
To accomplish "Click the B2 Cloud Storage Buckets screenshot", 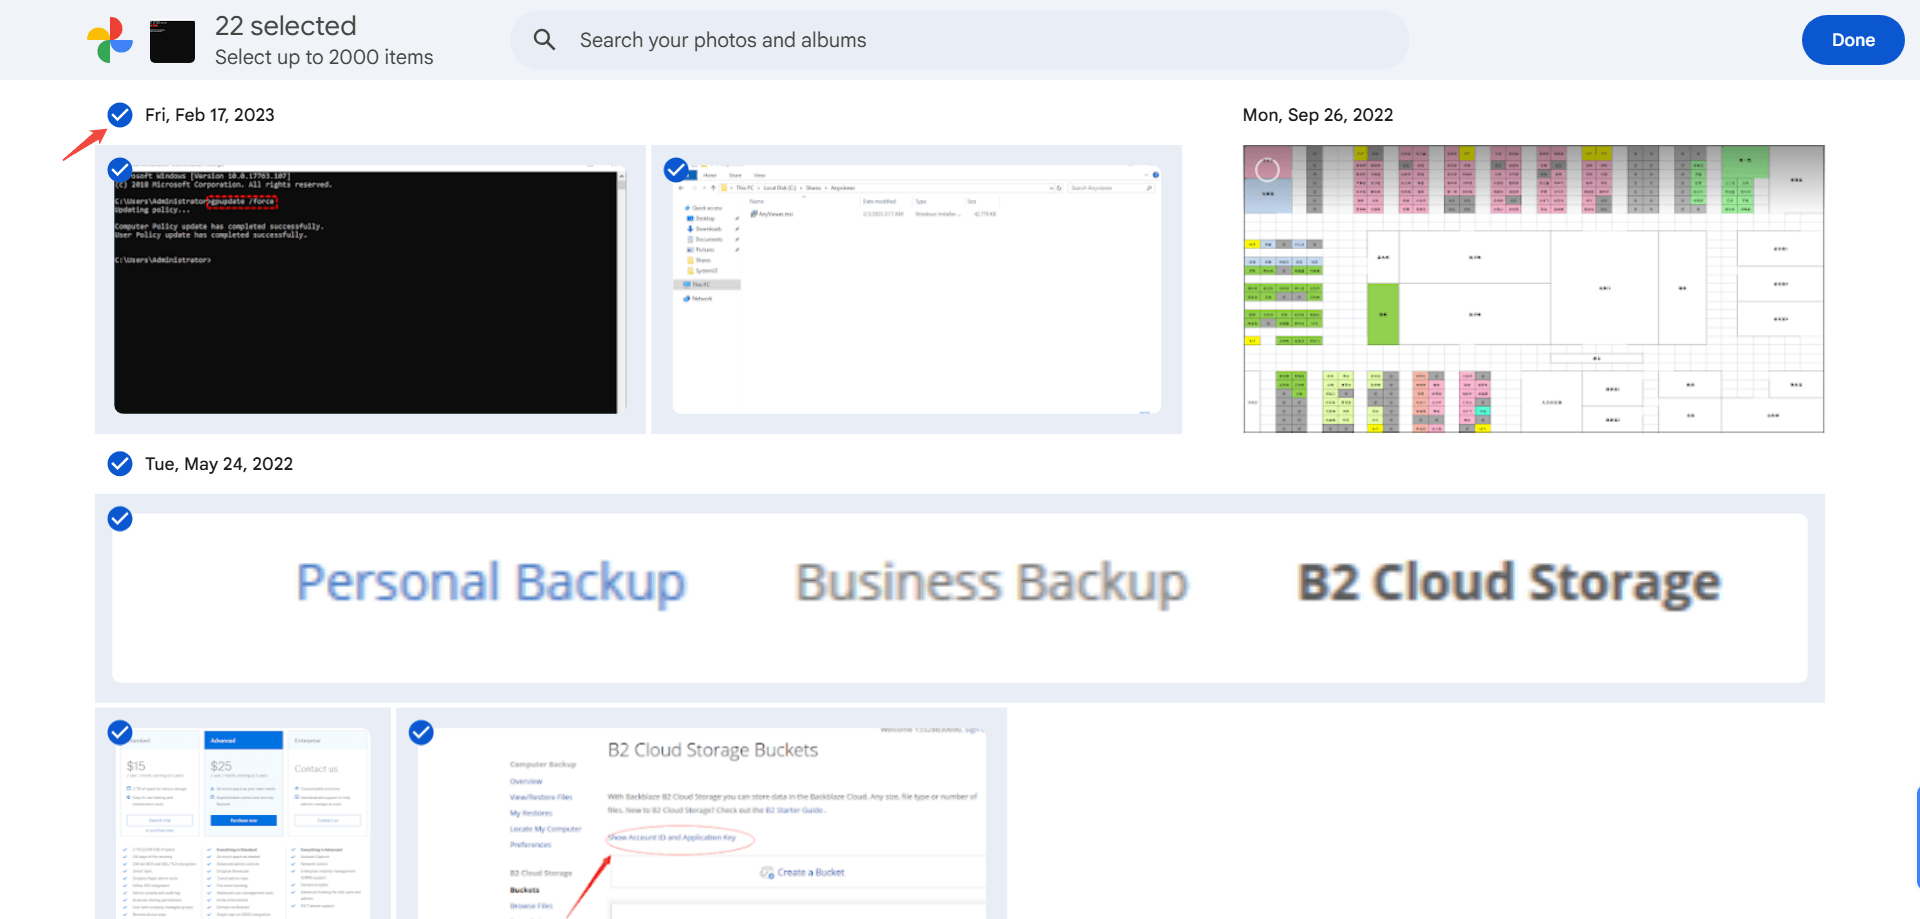I will [702, 820].
